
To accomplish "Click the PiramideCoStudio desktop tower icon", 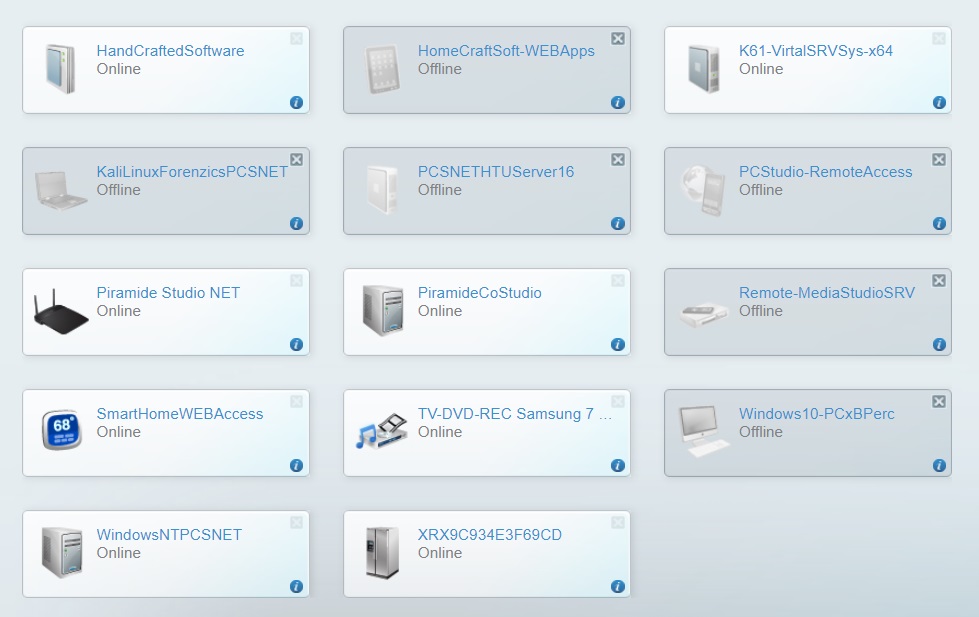I will (x=382, y=310).
